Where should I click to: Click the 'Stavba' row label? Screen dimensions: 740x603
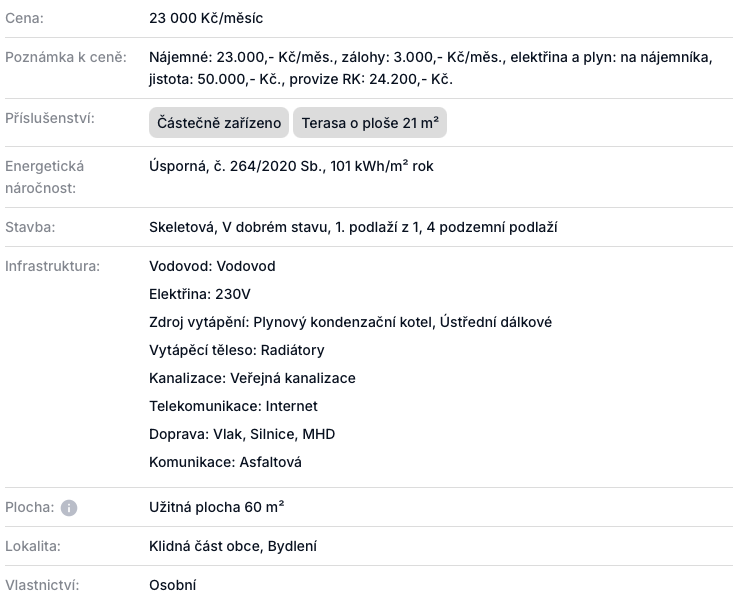tap(30, 227)
